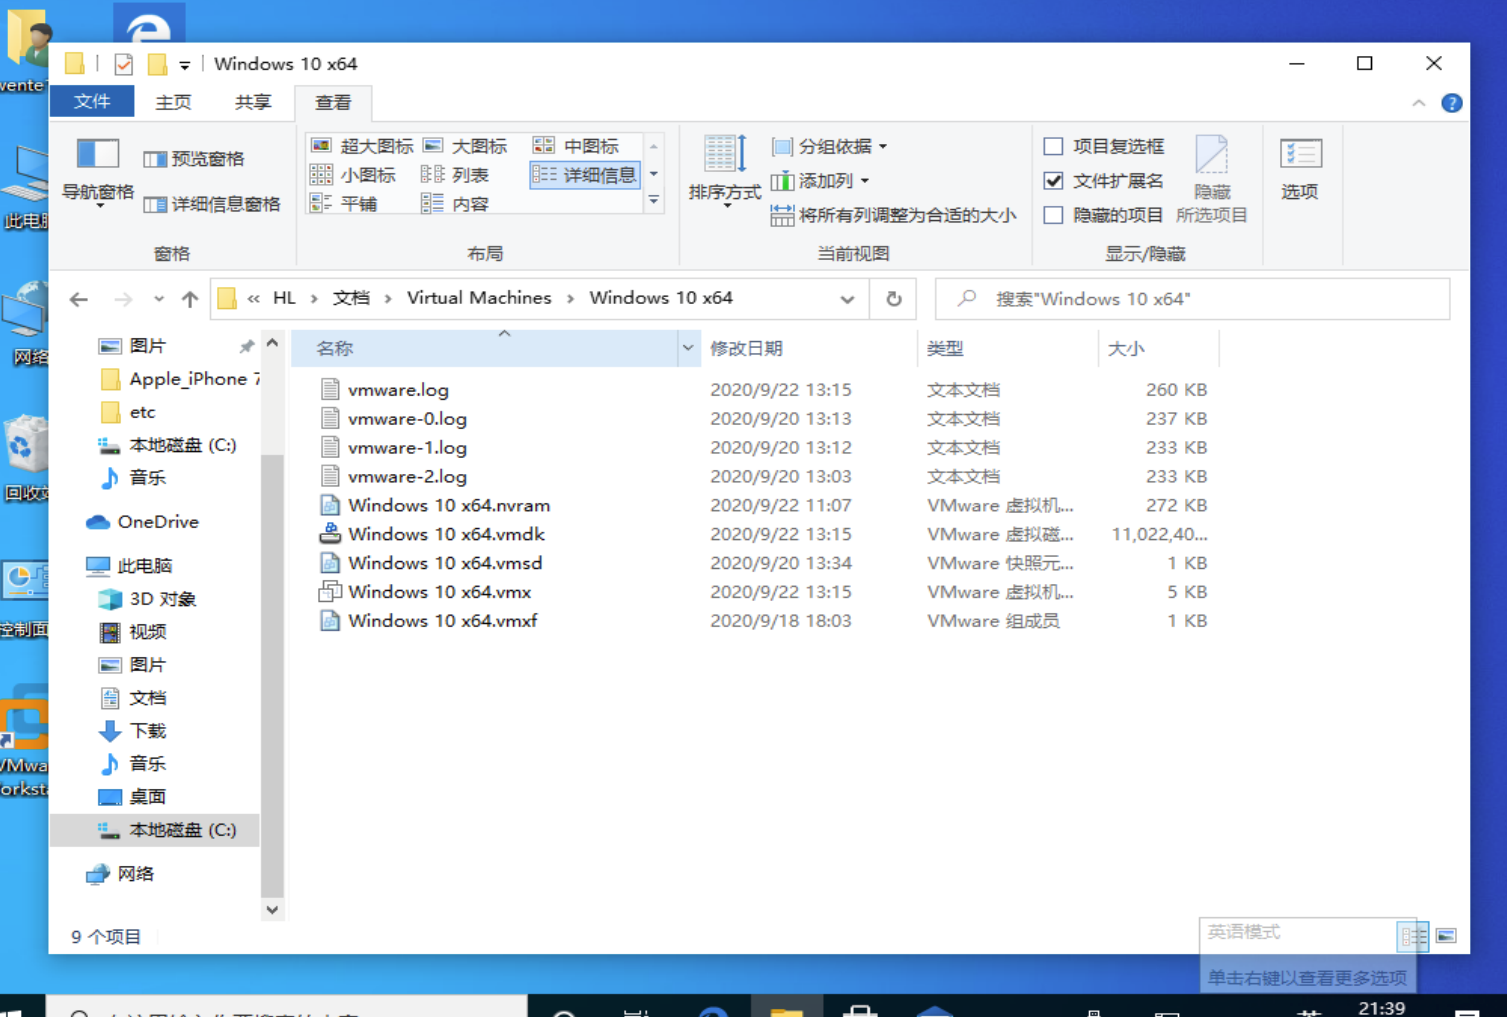Select the Windows 10 x64.vmdk file
Screen dimensions: 1507x1017
tap(446, 535)
